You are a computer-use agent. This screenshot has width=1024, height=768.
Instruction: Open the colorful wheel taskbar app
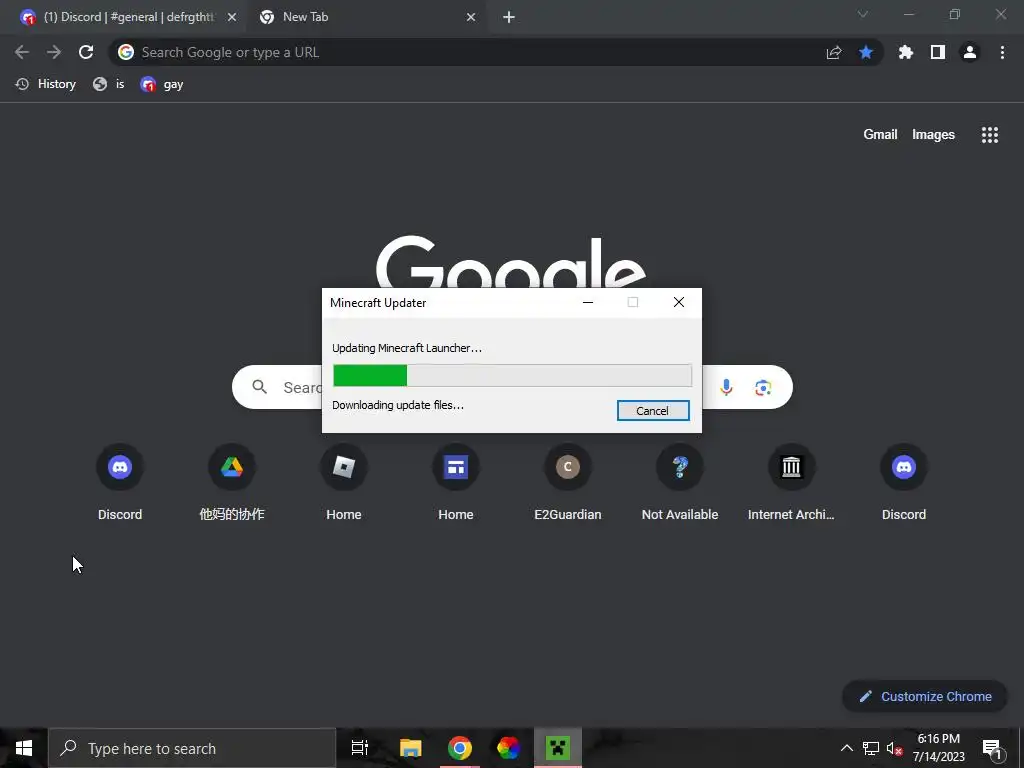508,748
